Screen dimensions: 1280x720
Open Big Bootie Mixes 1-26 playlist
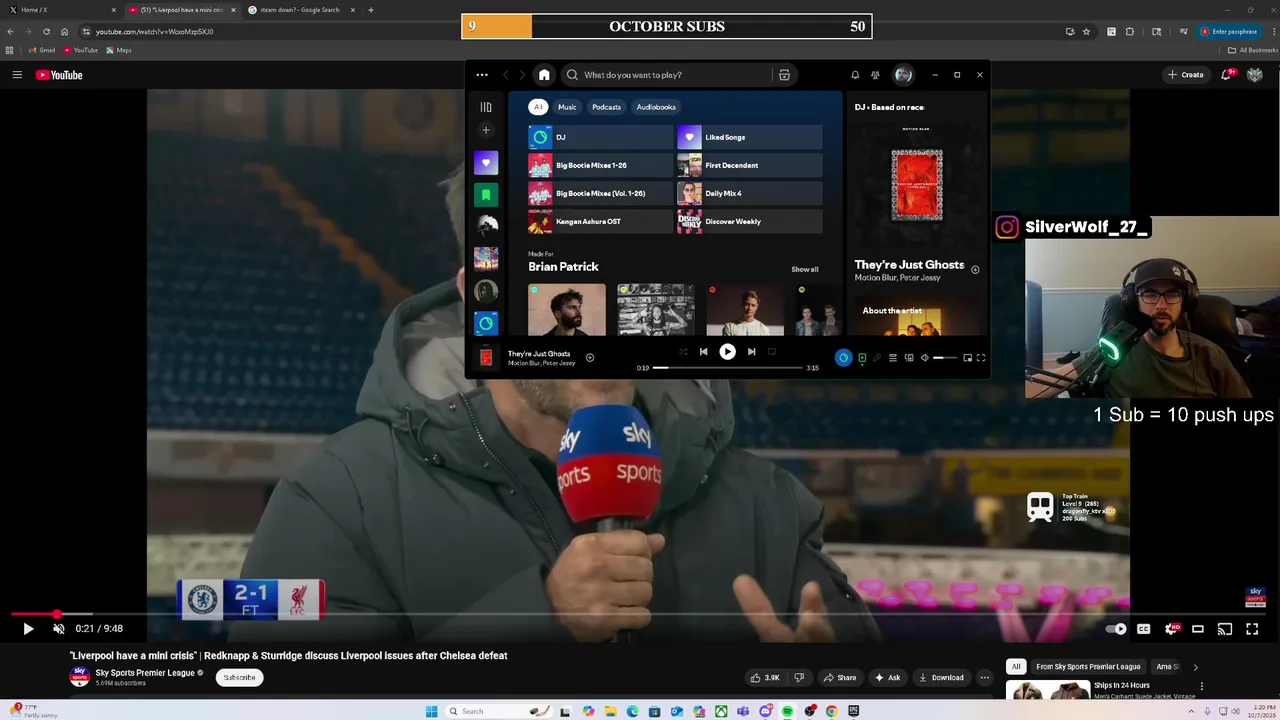pyautogui.click(x=601, y=165)
